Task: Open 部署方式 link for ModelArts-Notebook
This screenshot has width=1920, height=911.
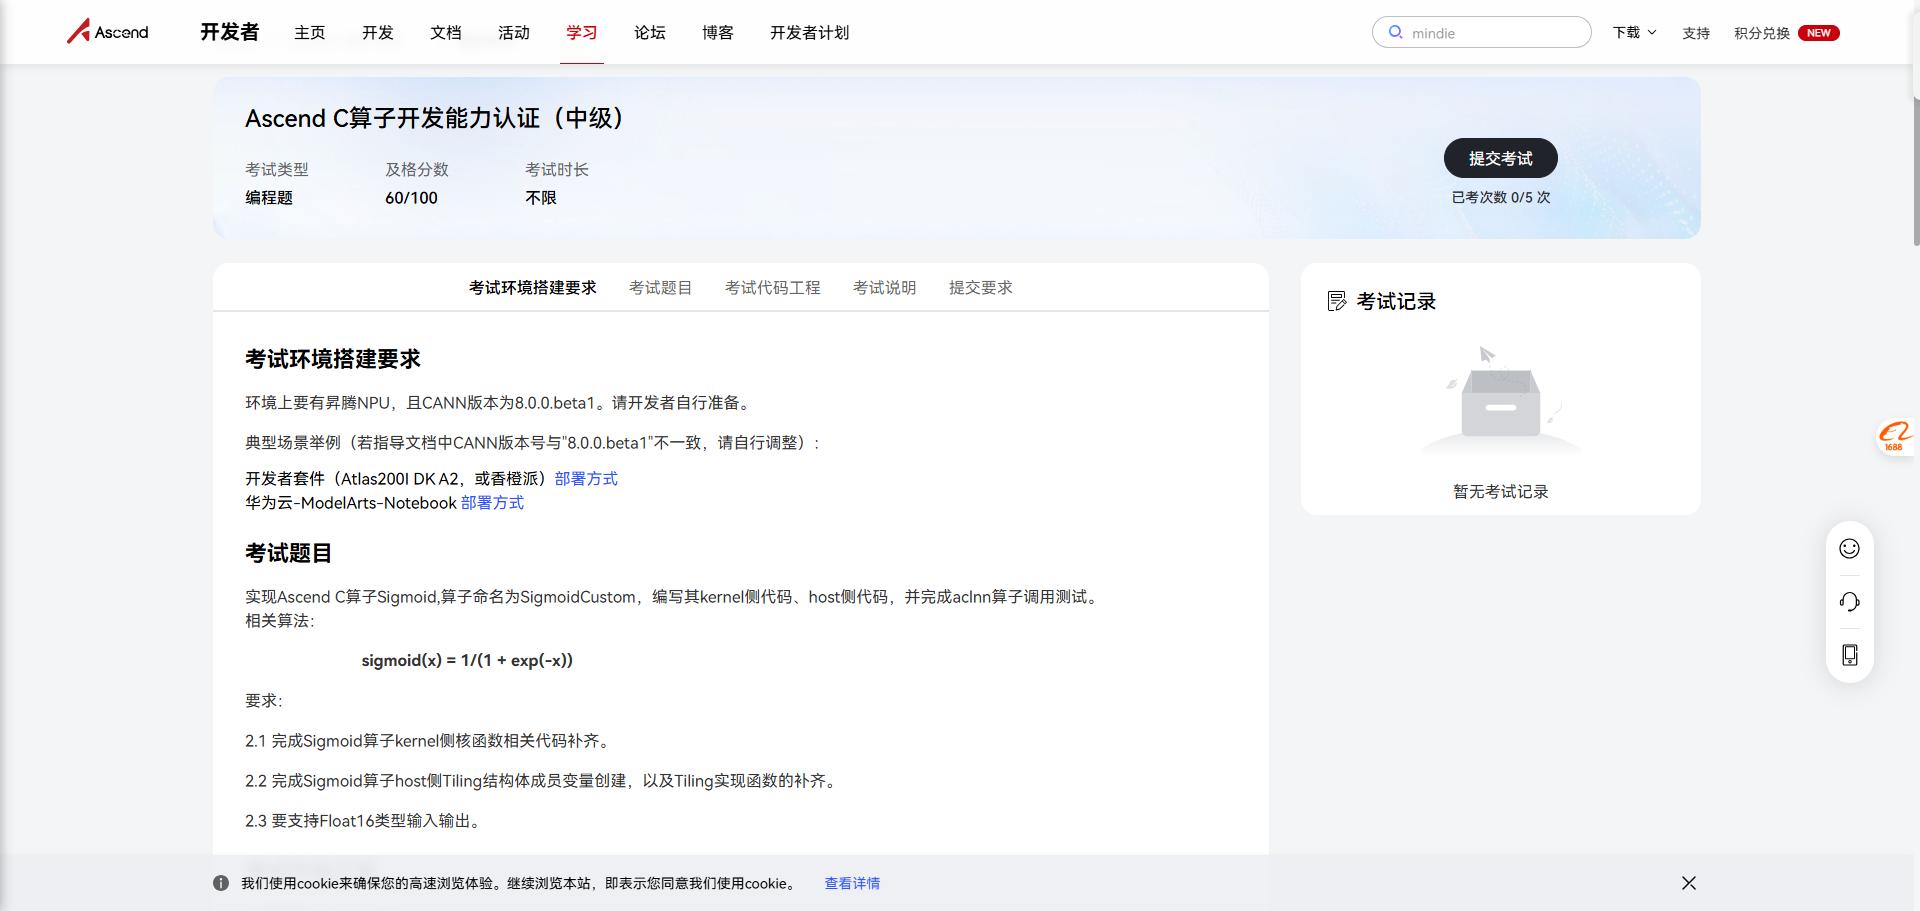Action: [x=492, y=502]
